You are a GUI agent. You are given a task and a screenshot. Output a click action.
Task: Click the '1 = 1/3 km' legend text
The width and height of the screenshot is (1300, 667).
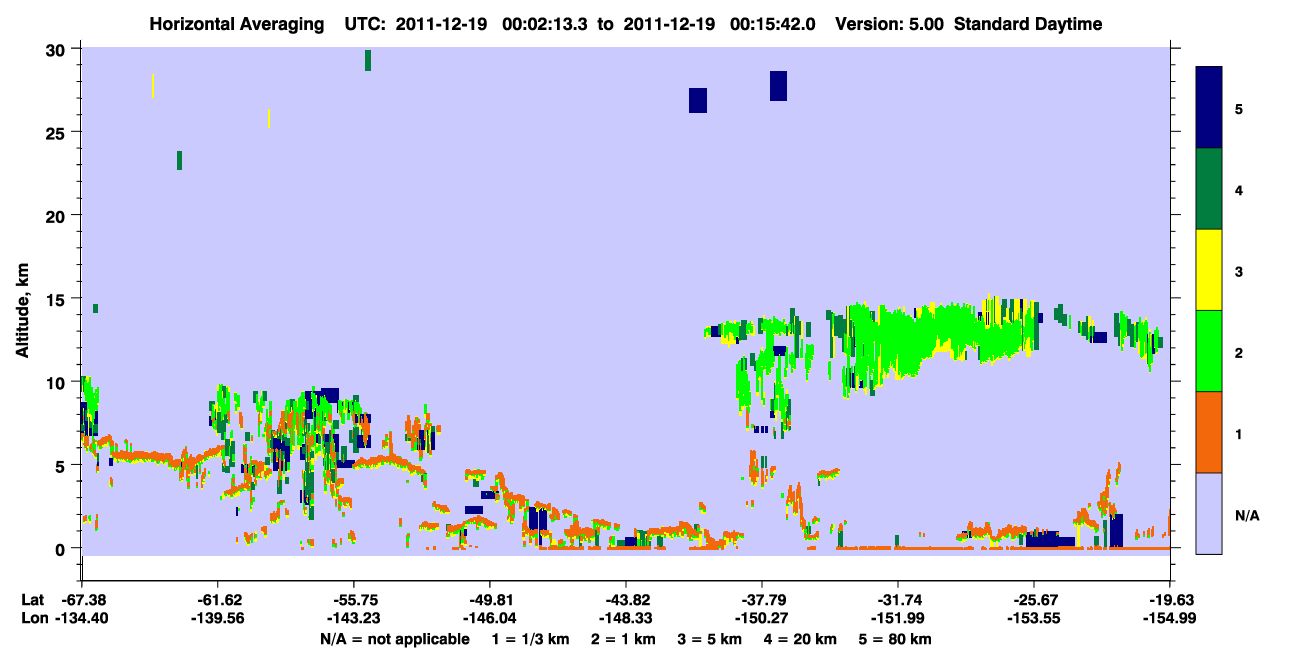click(530, 639)
